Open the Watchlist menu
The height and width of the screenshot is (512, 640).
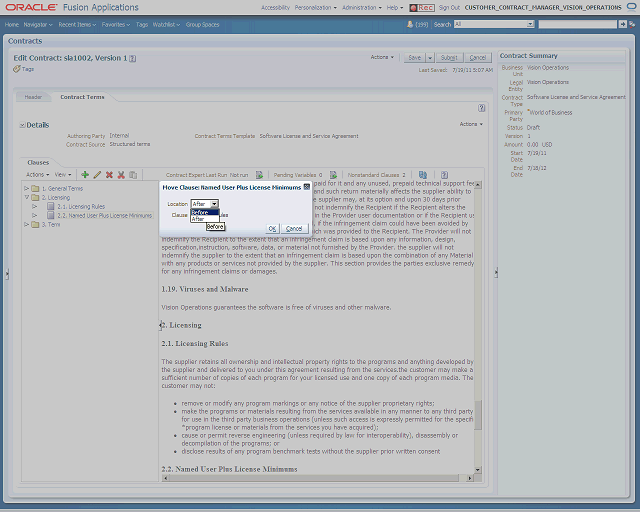pos(166,24)
